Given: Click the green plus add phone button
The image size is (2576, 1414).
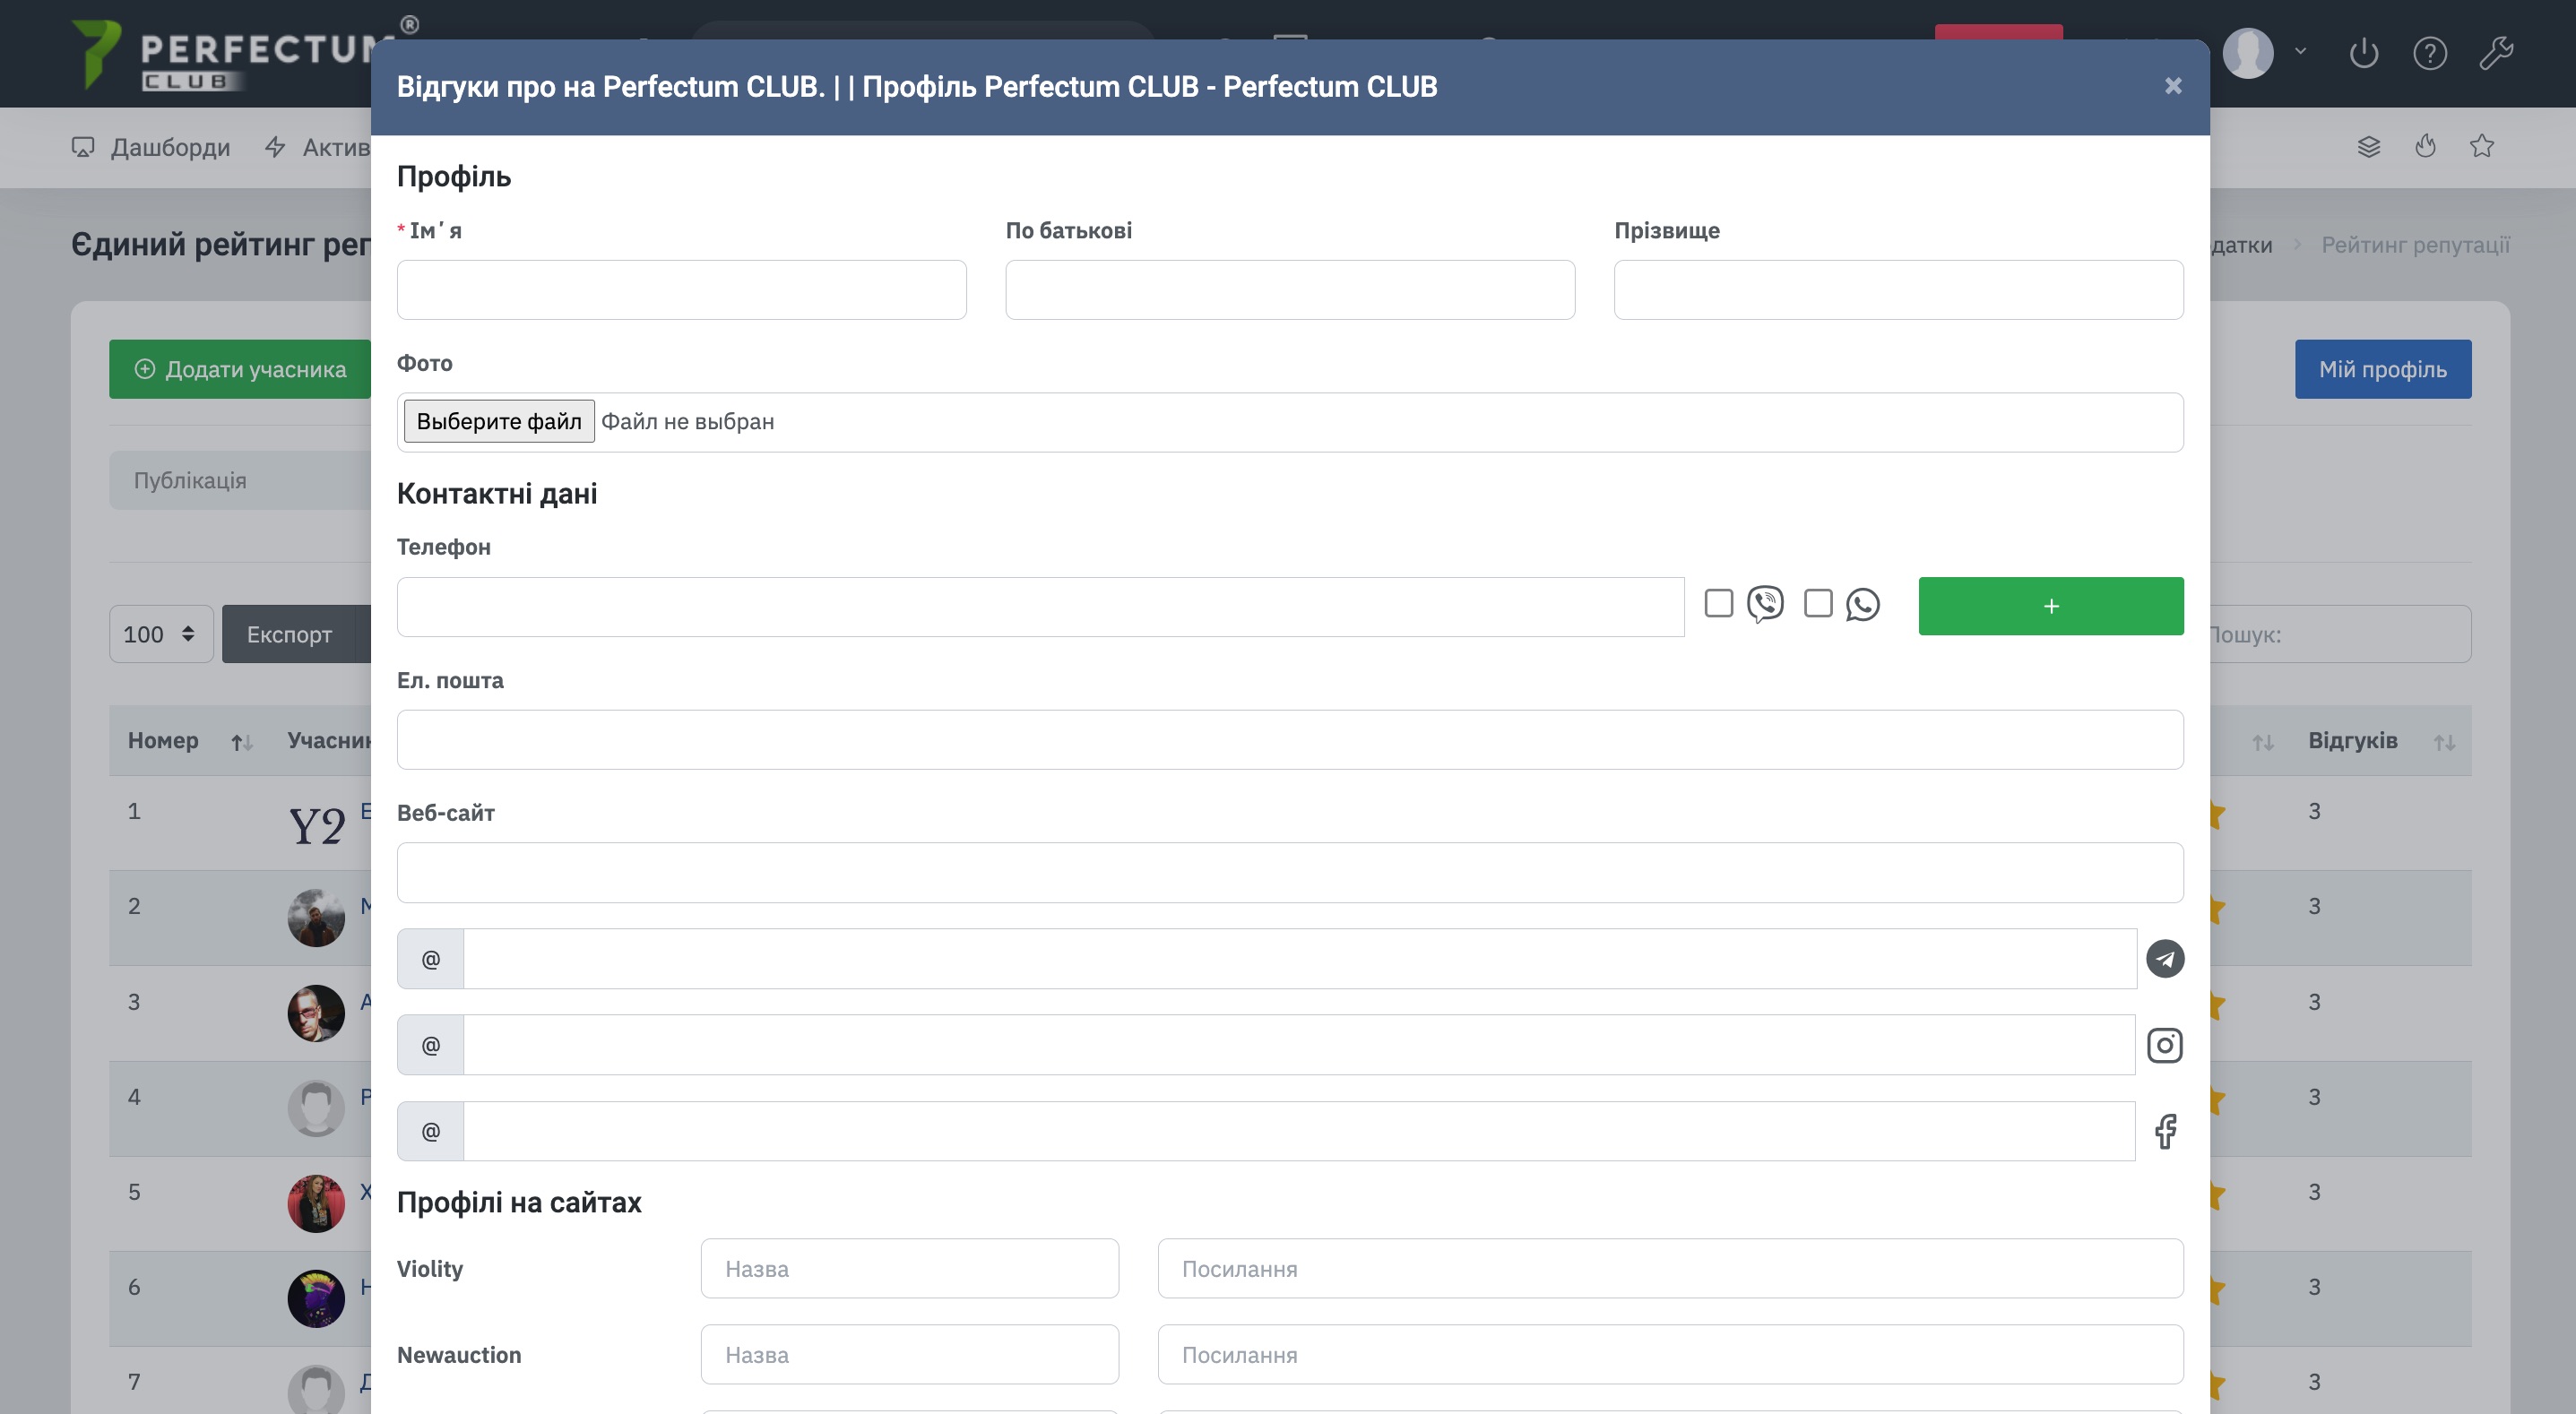Looking at the screenshot, I should pos(2050,606).
